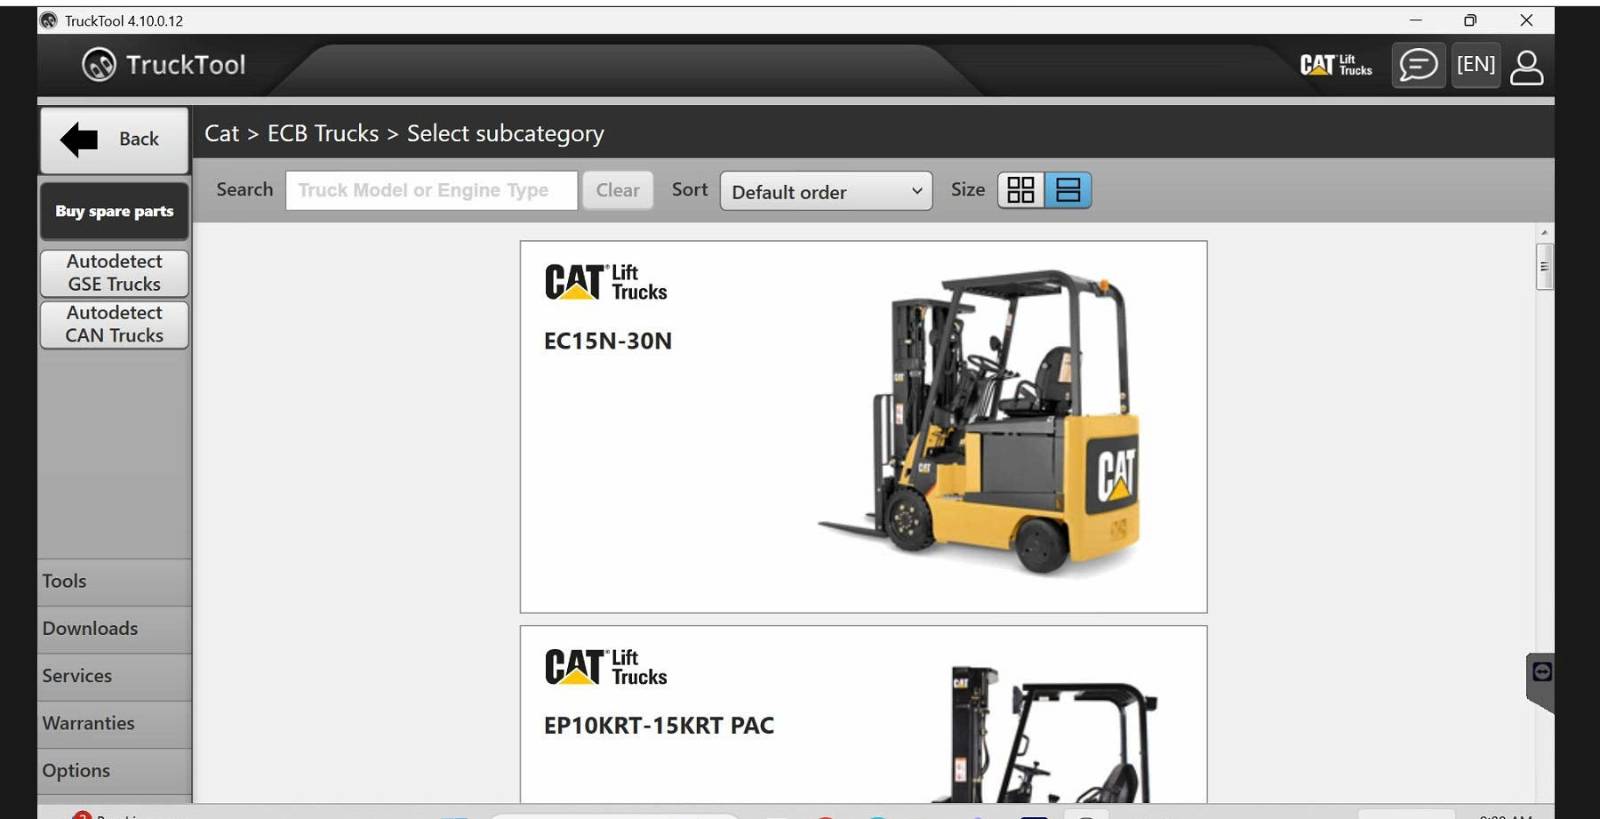Click CAT Lift Trucks logo on EC15N-30N card
The height and width of the screenshot is (819, 1600).
pos(606,282)
